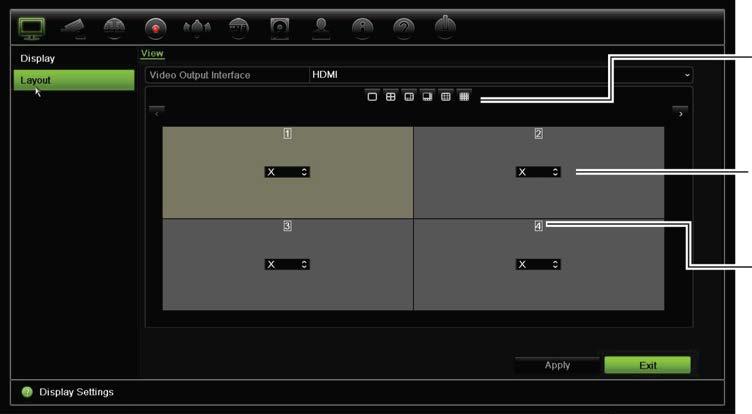Select video tile number 2

pyautogui.click(x=539, y=173)
